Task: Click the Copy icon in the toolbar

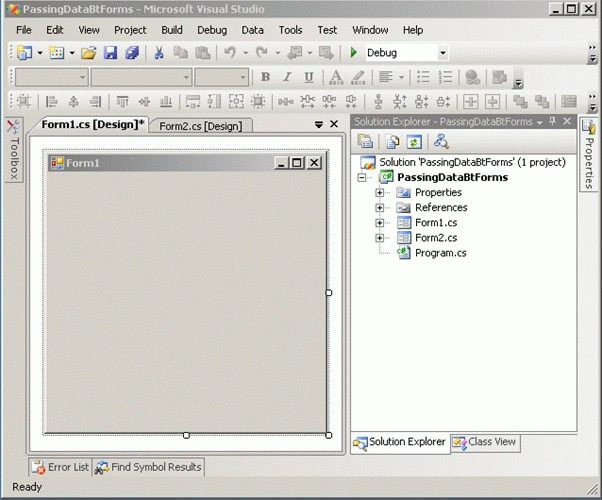Action: pos(180,53)
